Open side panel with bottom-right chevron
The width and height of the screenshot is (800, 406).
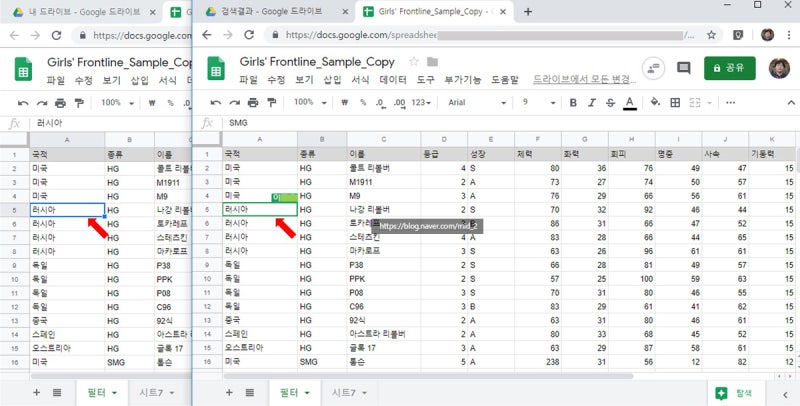point(785,394)
